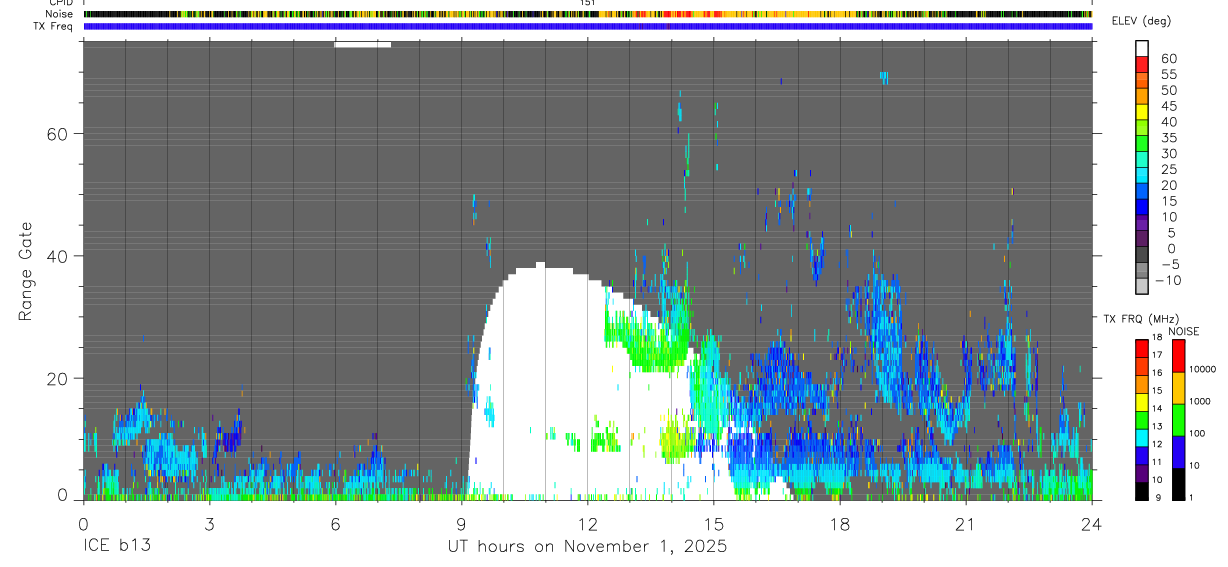Click the blue TX Freq strip above plot
This screenshot has width=1228, height=567.
click(x=588, y=26)
